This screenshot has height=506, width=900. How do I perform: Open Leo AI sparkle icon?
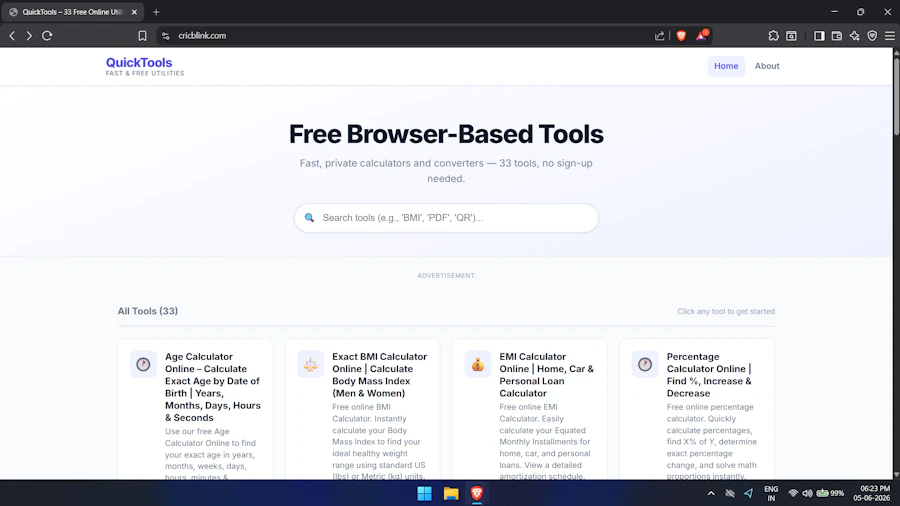point(855,36)
